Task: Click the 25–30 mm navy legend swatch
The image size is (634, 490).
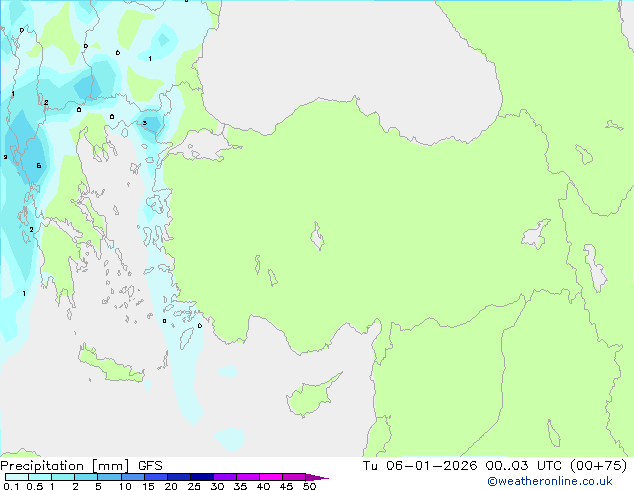Action: point(202,477)
